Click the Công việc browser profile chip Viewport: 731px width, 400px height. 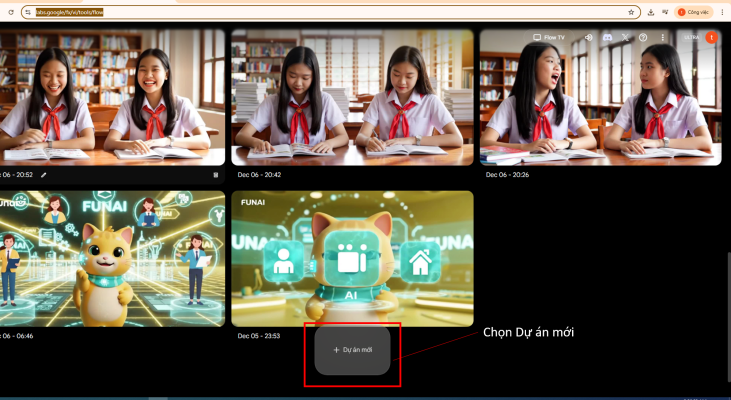click(x=694, y=12)
